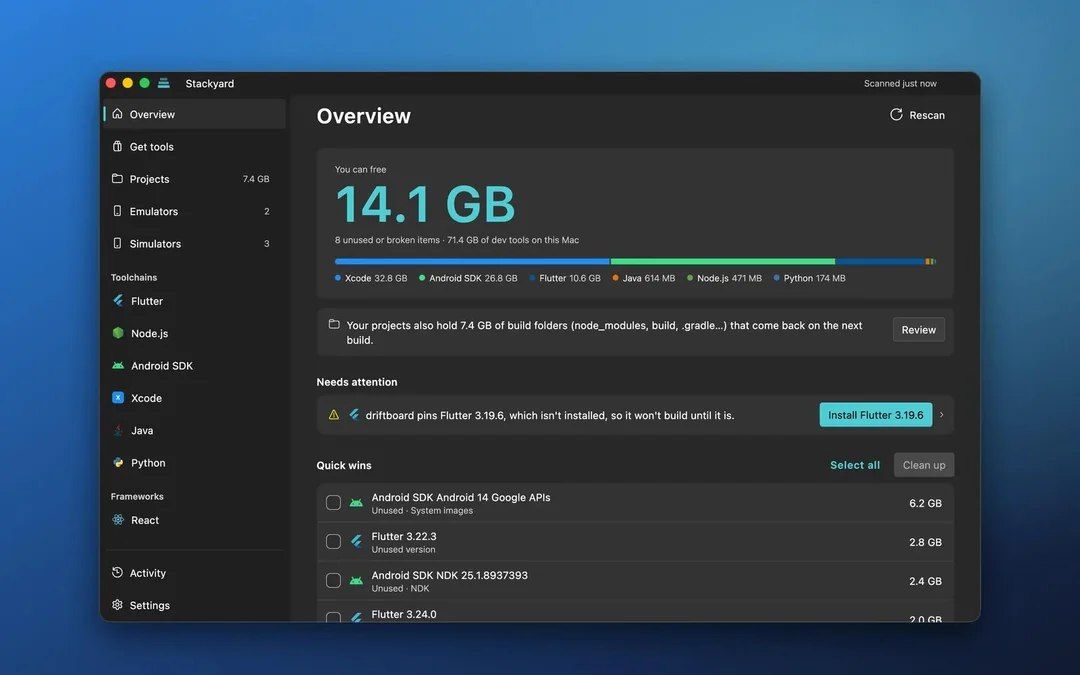Click the folder icon in build folders notice
The width and height of the screenshot is (1080, 675).
[334, 324]
